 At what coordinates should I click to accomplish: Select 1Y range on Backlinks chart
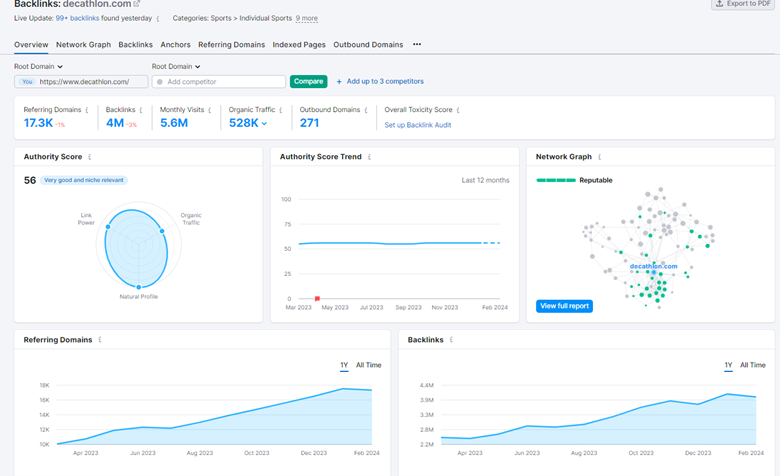(x=729, y=365)
